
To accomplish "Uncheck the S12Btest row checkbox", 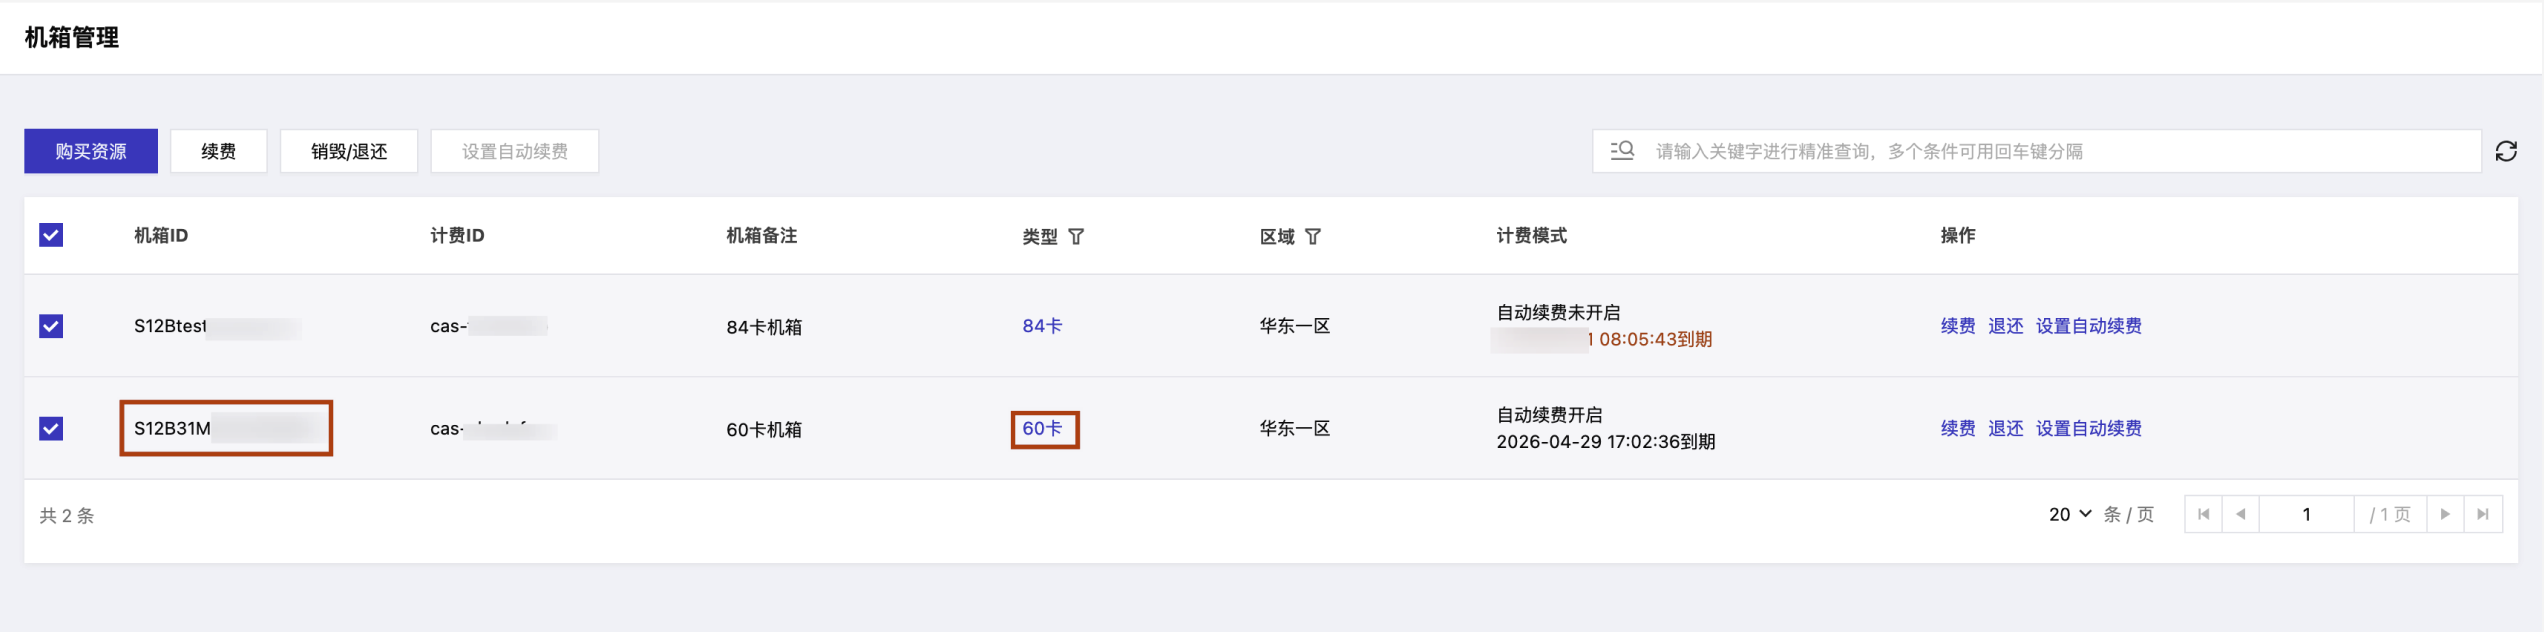I will coord(51,326).
